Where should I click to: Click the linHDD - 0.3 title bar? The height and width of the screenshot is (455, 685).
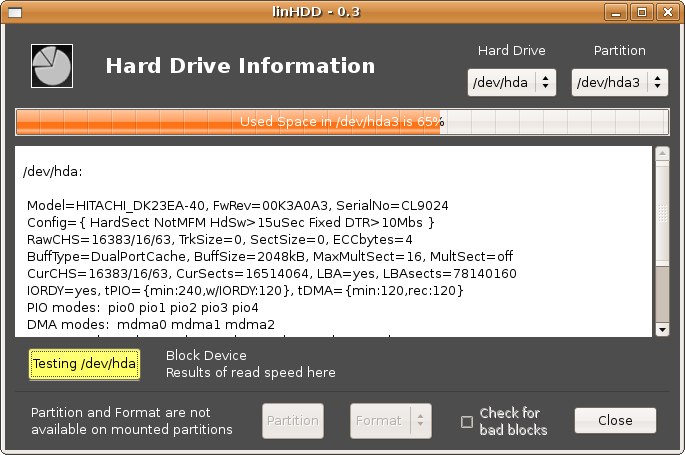point(342,12)
